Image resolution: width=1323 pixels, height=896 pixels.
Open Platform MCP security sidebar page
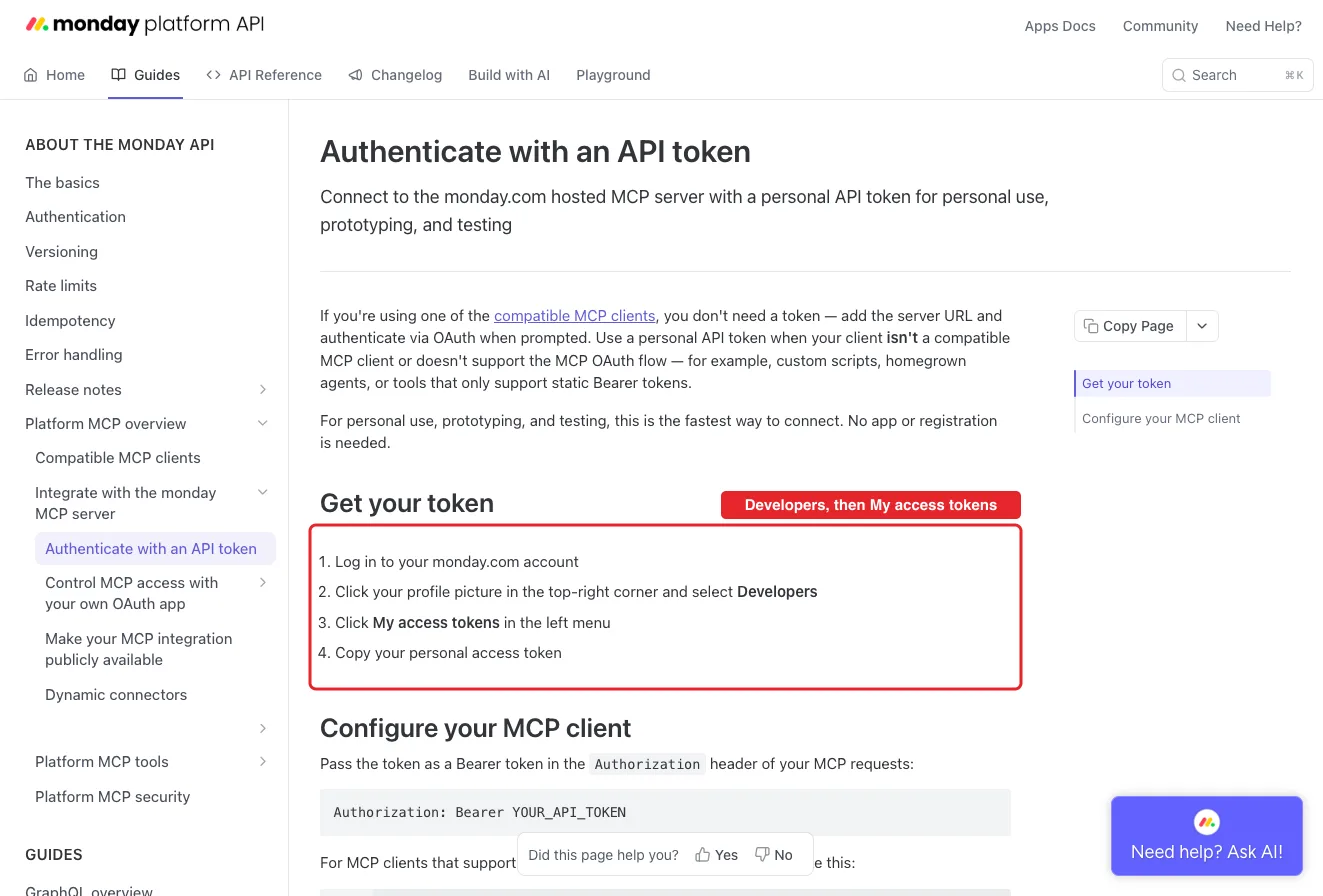(112, 796)
